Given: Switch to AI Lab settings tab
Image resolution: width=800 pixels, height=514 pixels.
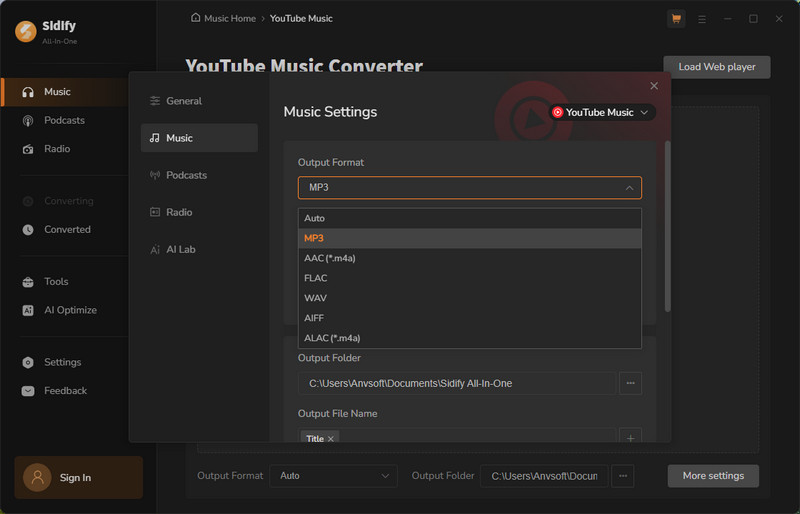Looking at the screenshot, I should [x=199, y=250].
